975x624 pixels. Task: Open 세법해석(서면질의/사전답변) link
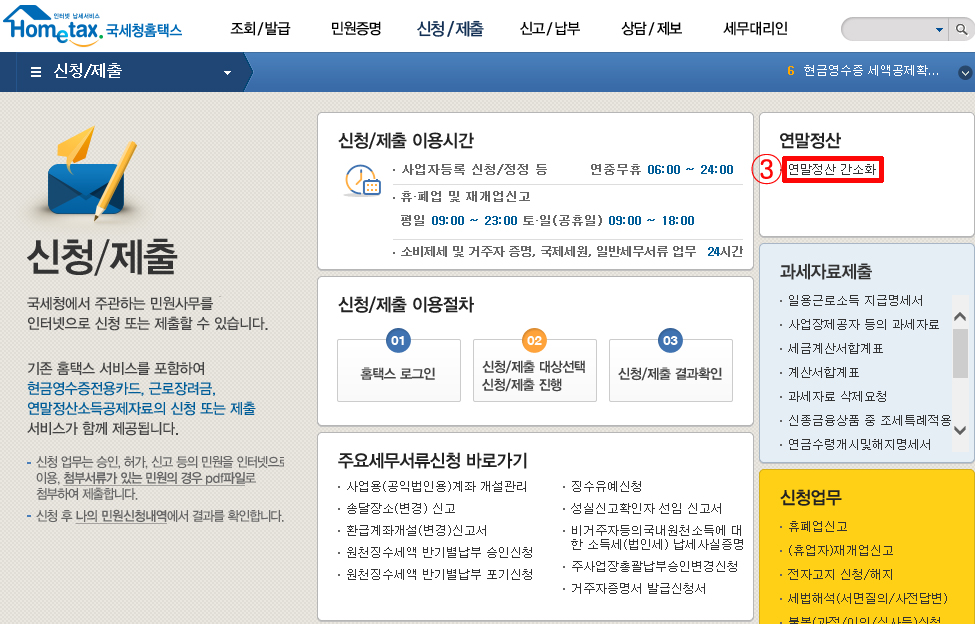click(x=867, y=599)
